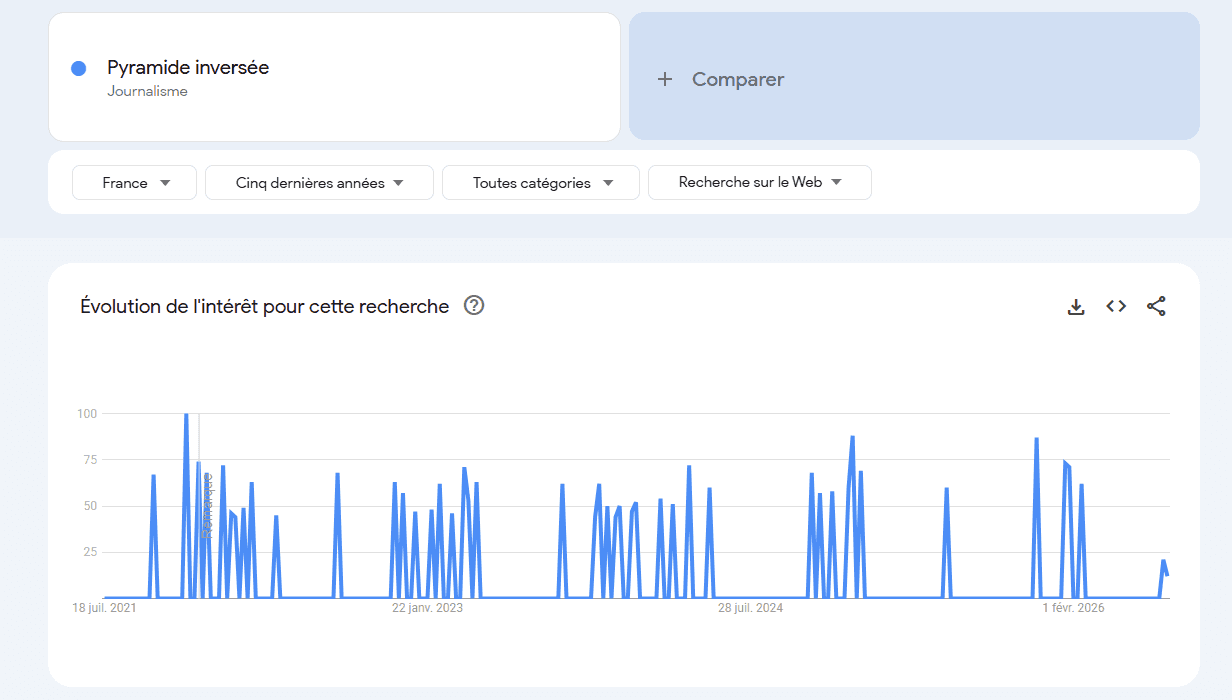Click the Comparer panel to add term
Viewport: 1232px width, 700px height.
[914, 76]
